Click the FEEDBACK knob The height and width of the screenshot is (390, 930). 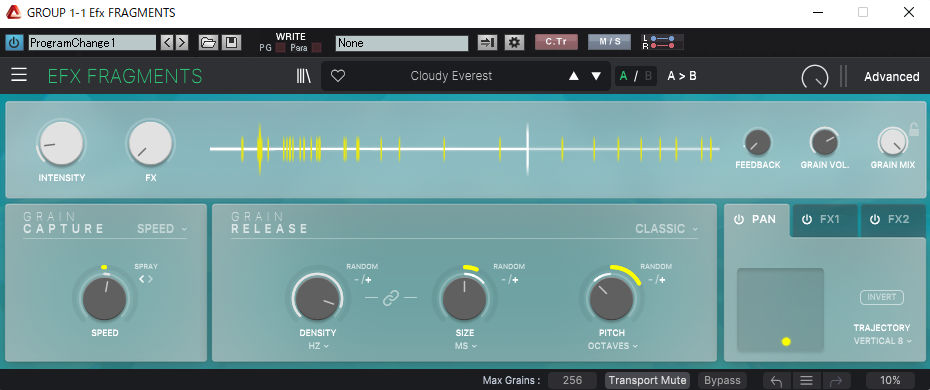(757, 143)
